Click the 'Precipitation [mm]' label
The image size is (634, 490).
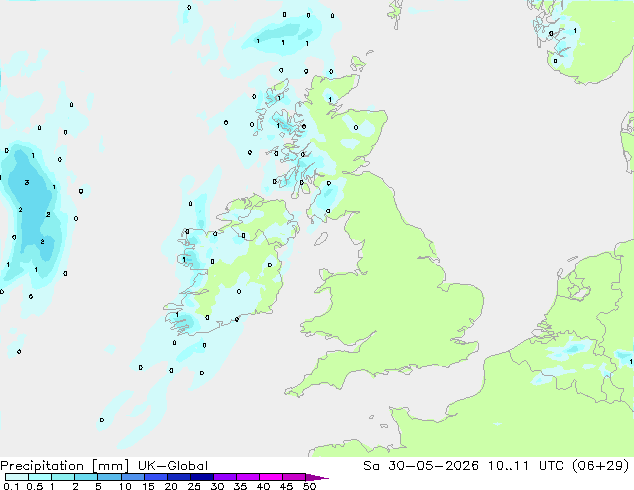pos(64,466)
